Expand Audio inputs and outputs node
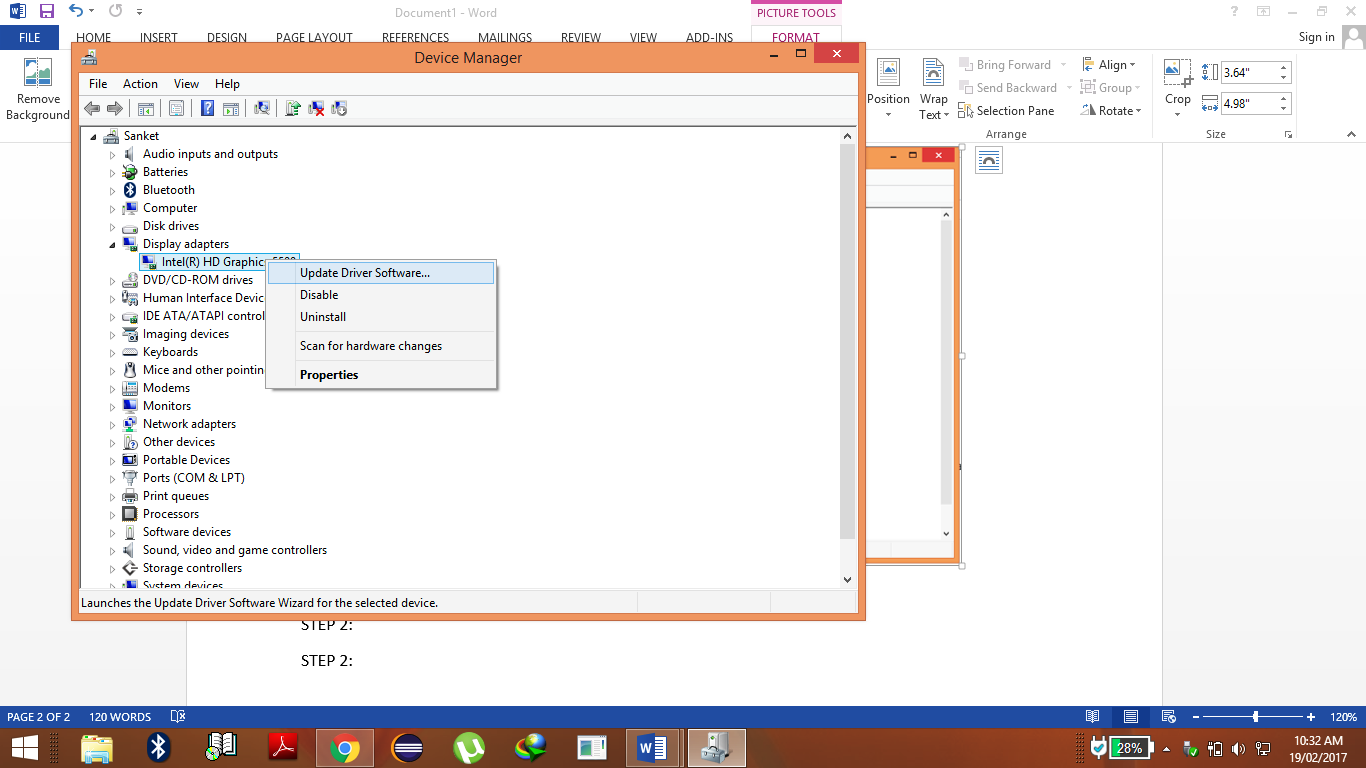The height and width of the screenshot is (768, 1366). tap(113, 155)
